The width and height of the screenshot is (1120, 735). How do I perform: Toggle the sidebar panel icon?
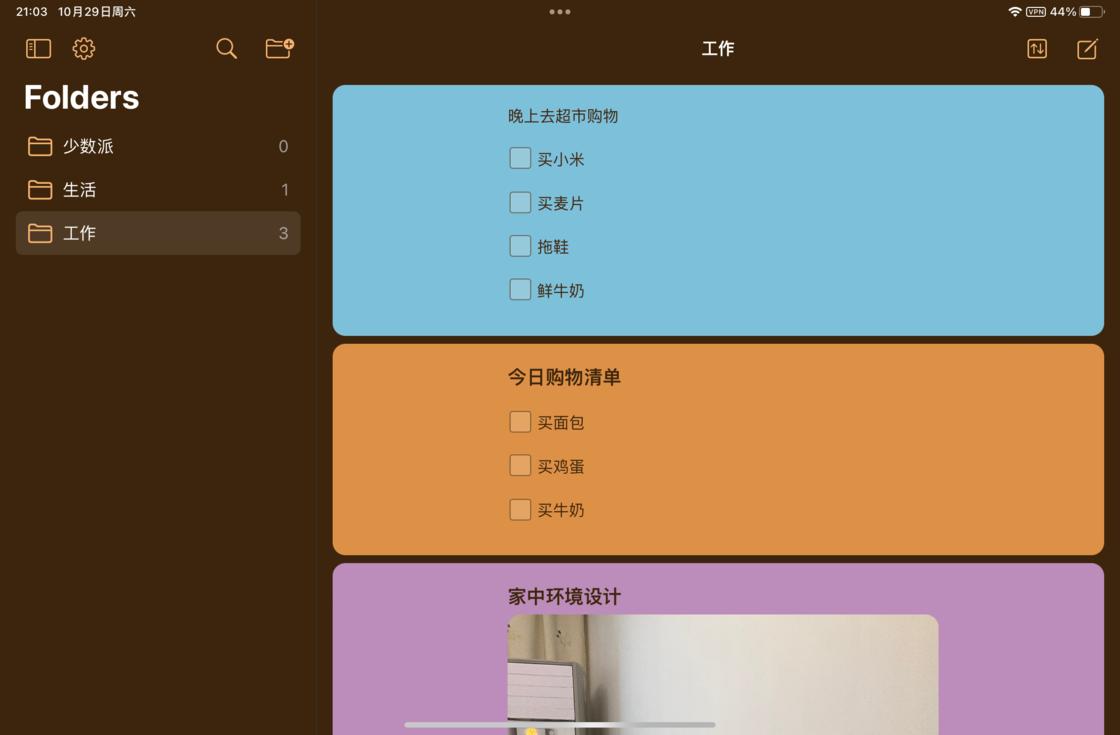pos(38,48)
